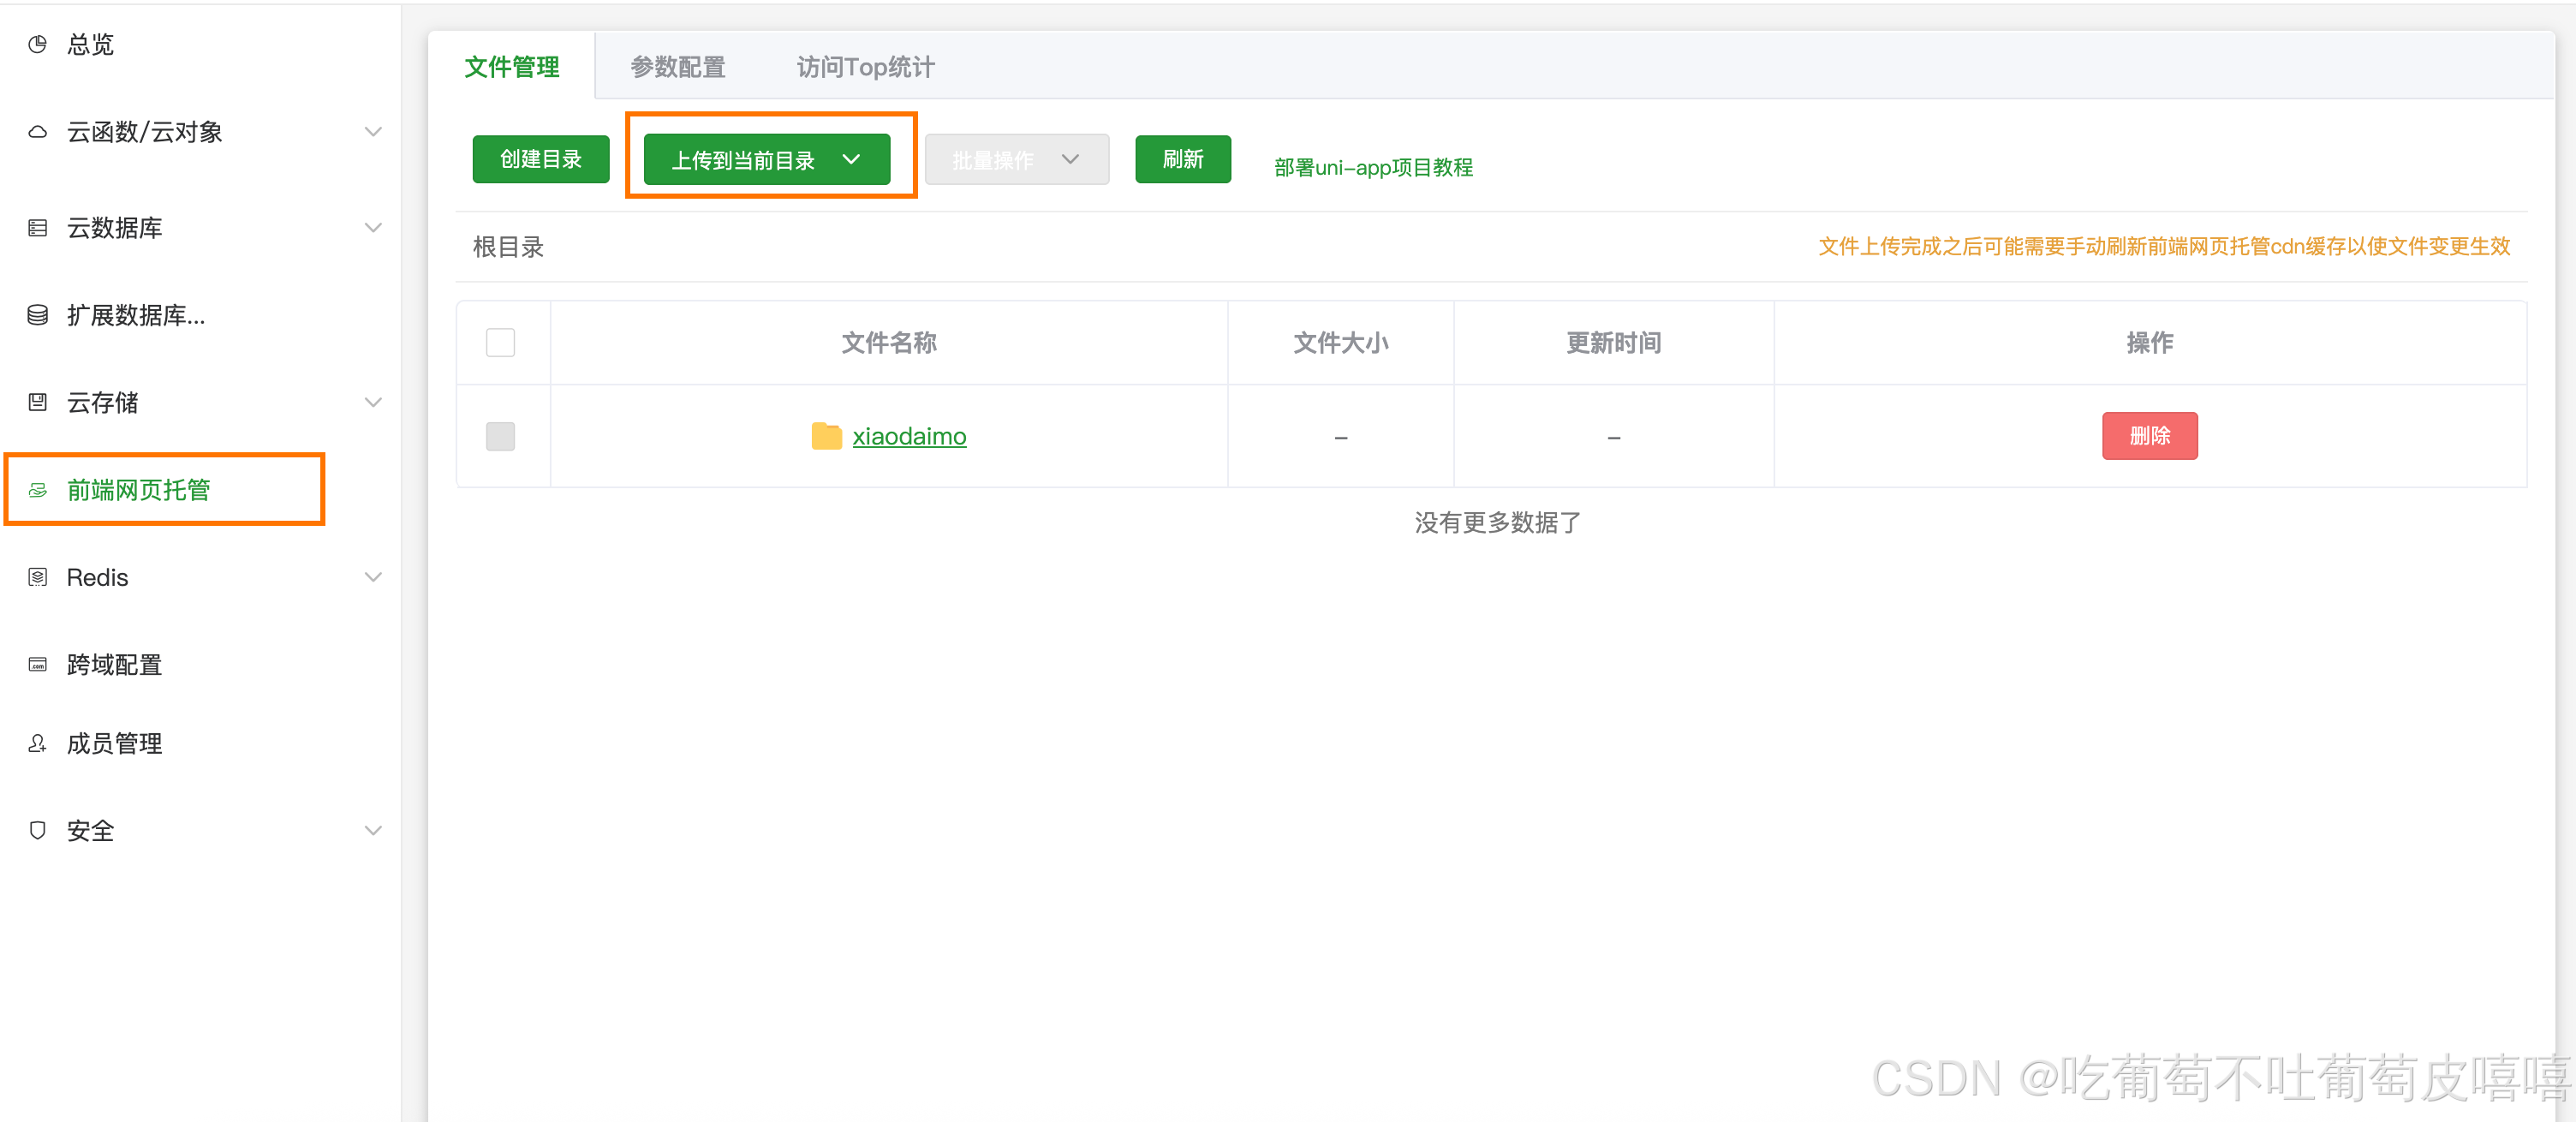The image size is (2576, 1122).
Task: Open the 跨域配置 cross-origin config icon
Action: 37,664
